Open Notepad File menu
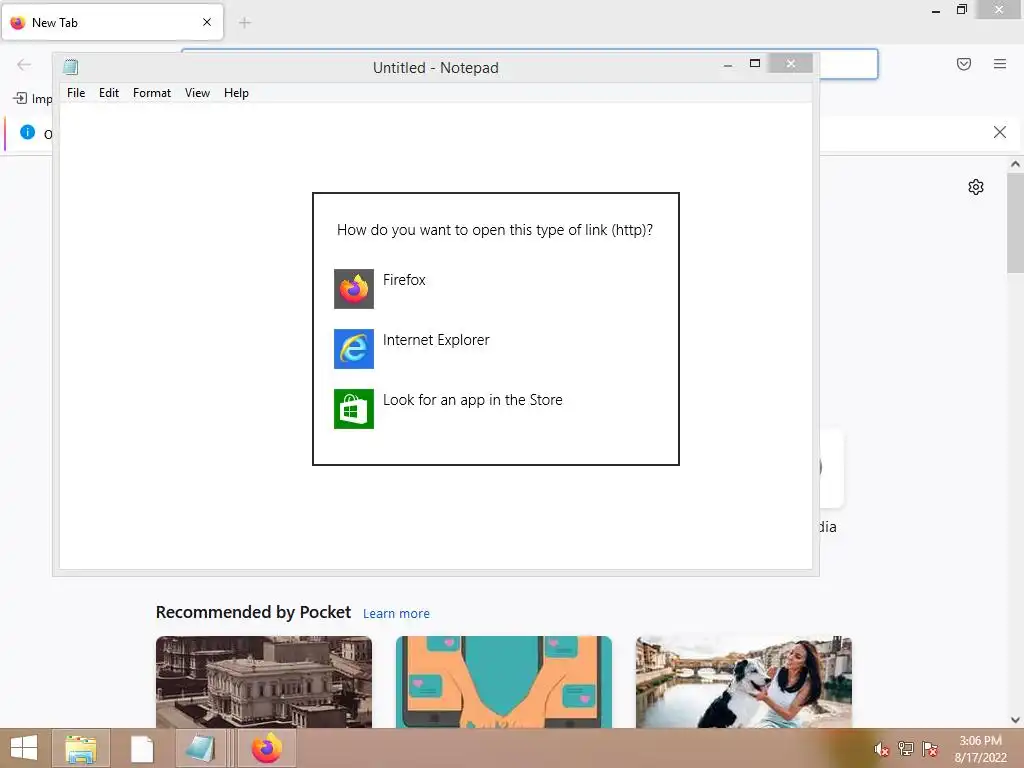The height and width of the screenshot is (768, 1024). point(76,93)
